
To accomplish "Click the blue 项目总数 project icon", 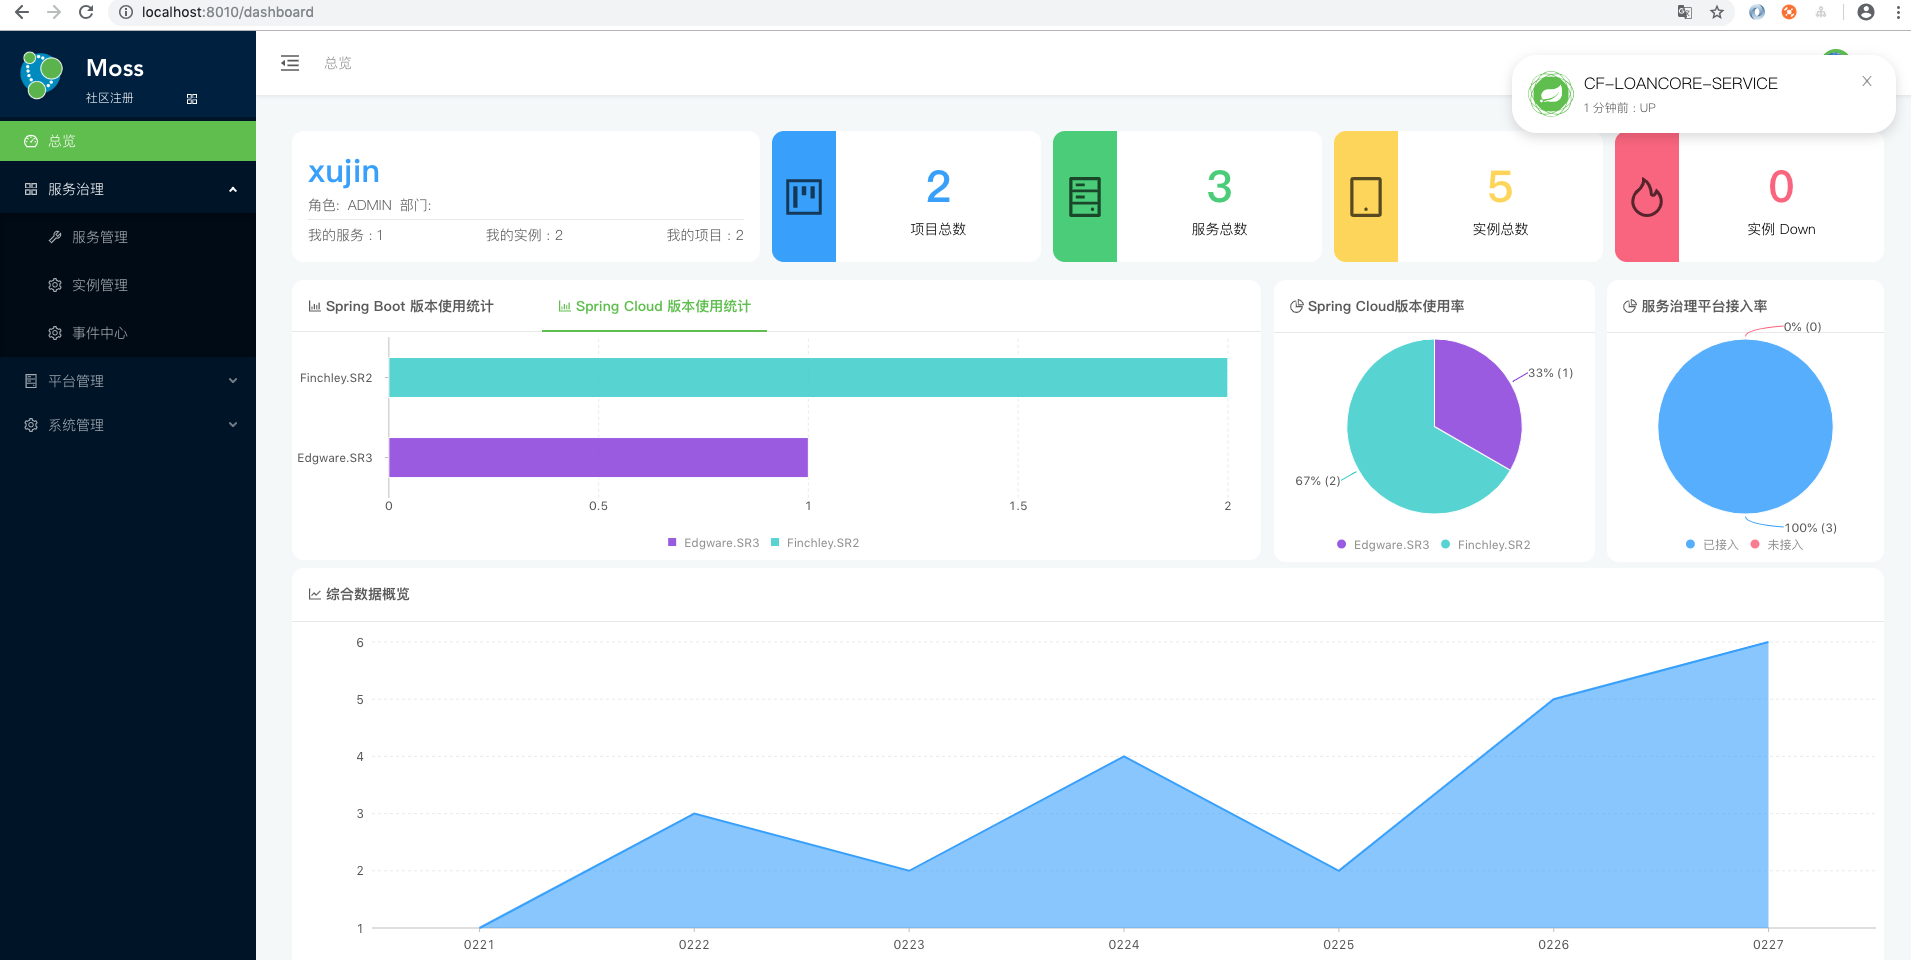I will (x=803, y=196).
